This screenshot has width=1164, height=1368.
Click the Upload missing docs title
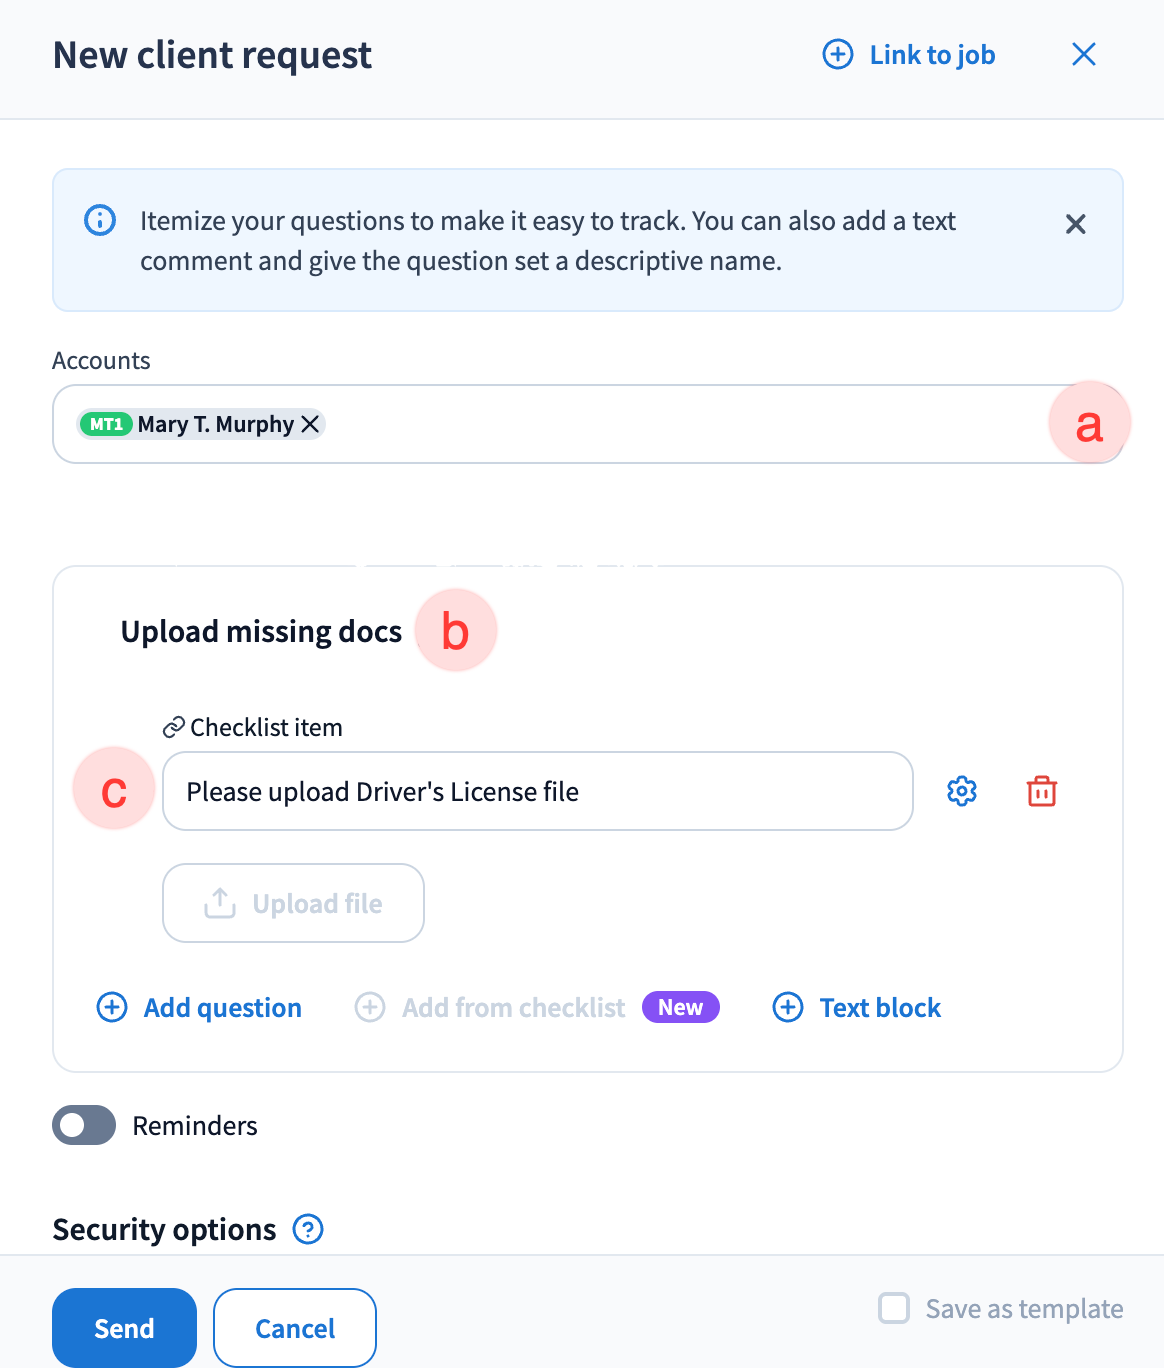[261, 632]
